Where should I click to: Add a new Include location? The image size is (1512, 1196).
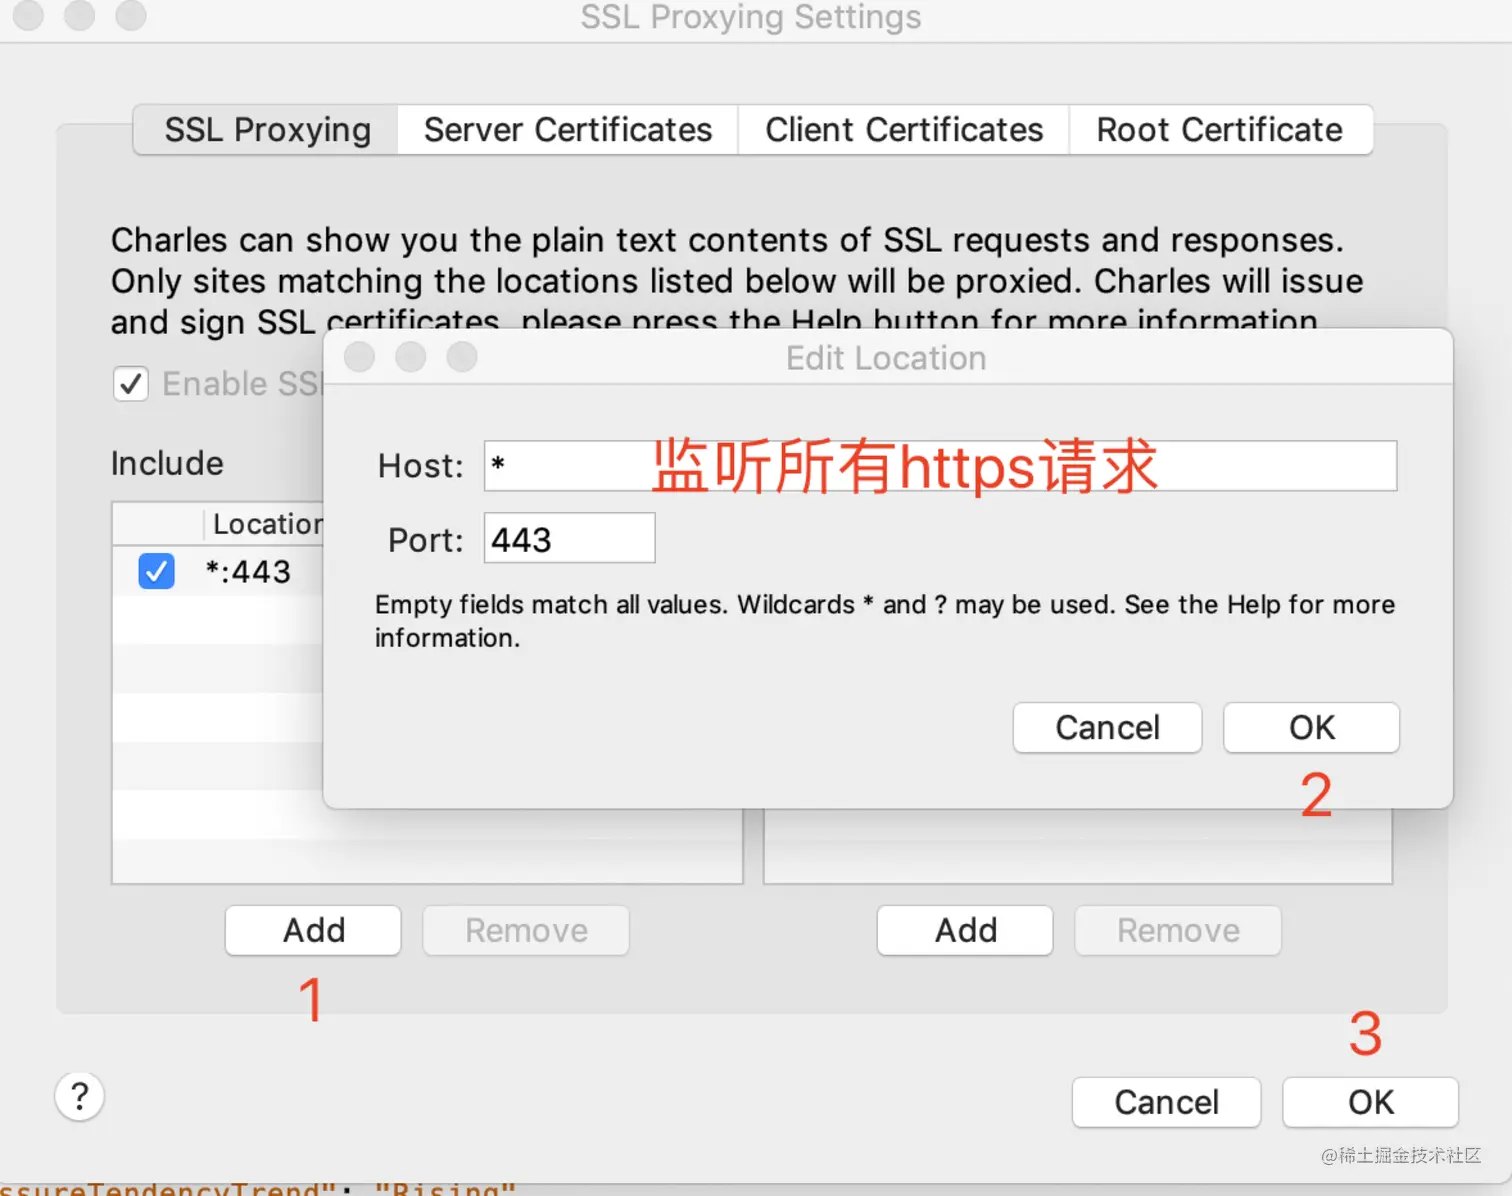point(313,930)
